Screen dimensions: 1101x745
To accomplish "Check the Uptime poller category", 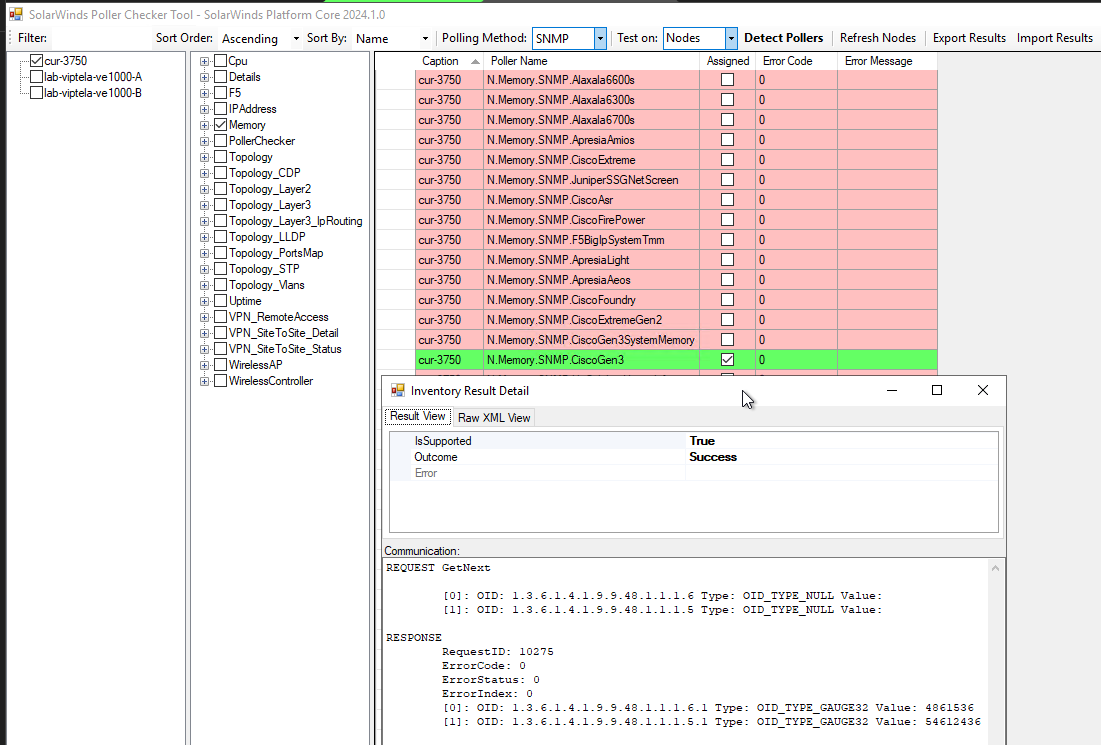I will tap(221, 300).
